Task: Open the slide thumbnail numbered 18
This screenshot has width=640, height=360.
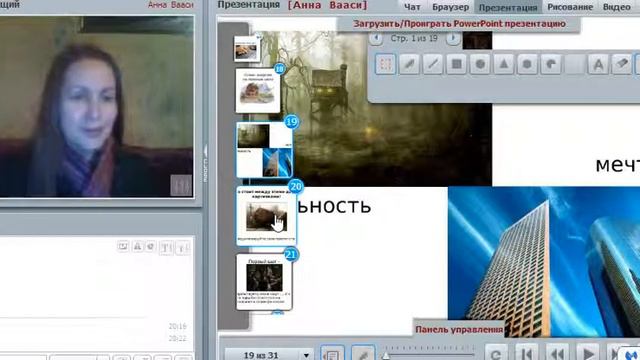Action: (x=258, y=90)
